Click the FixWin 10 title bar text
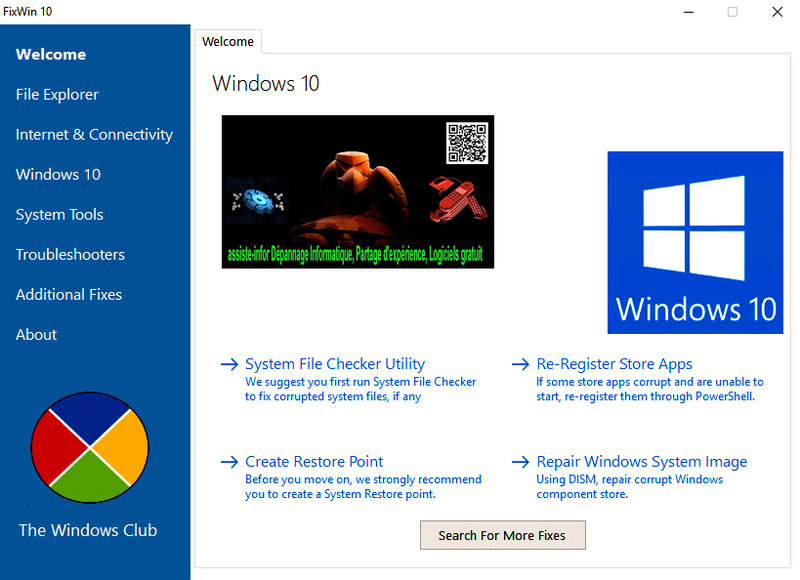The height and width of the screenshot is (580, 800). click(28, 12)
